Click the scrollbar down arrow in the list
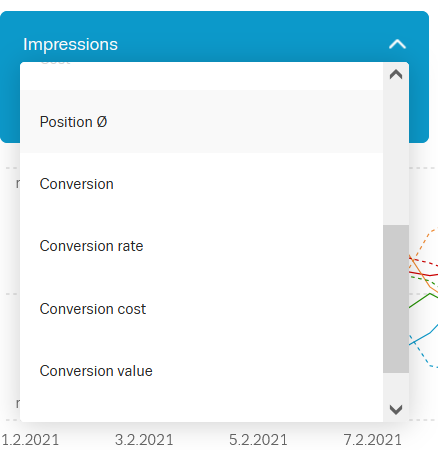This screenshot has height=450, width=438. click(x=396, y=409)
